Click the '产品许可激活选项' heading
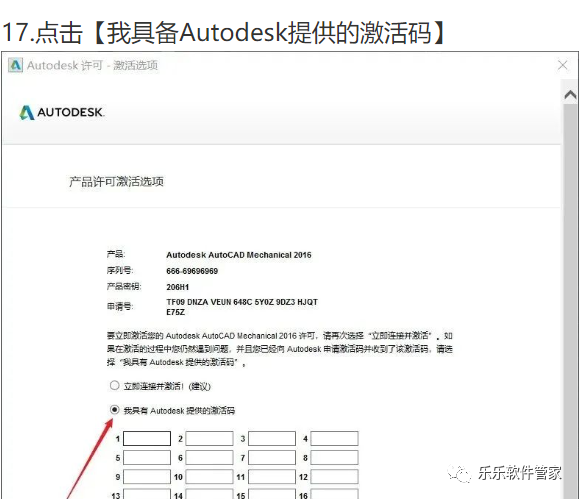Viewport: 580px width, 499px height. (117, 182)
